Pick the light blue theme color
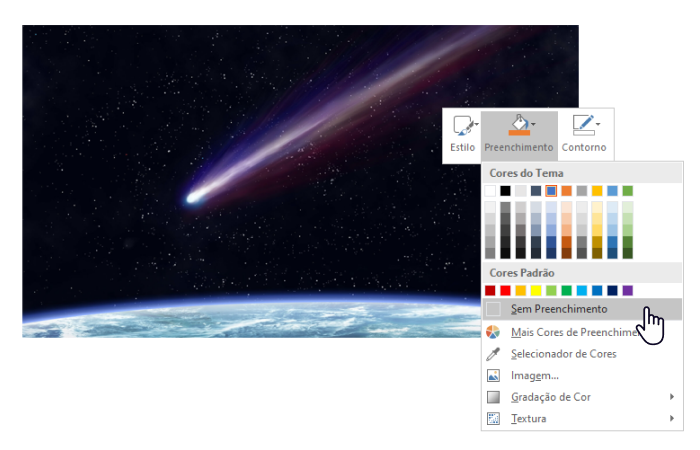700x450 pixels. click(x=612, y=191)
